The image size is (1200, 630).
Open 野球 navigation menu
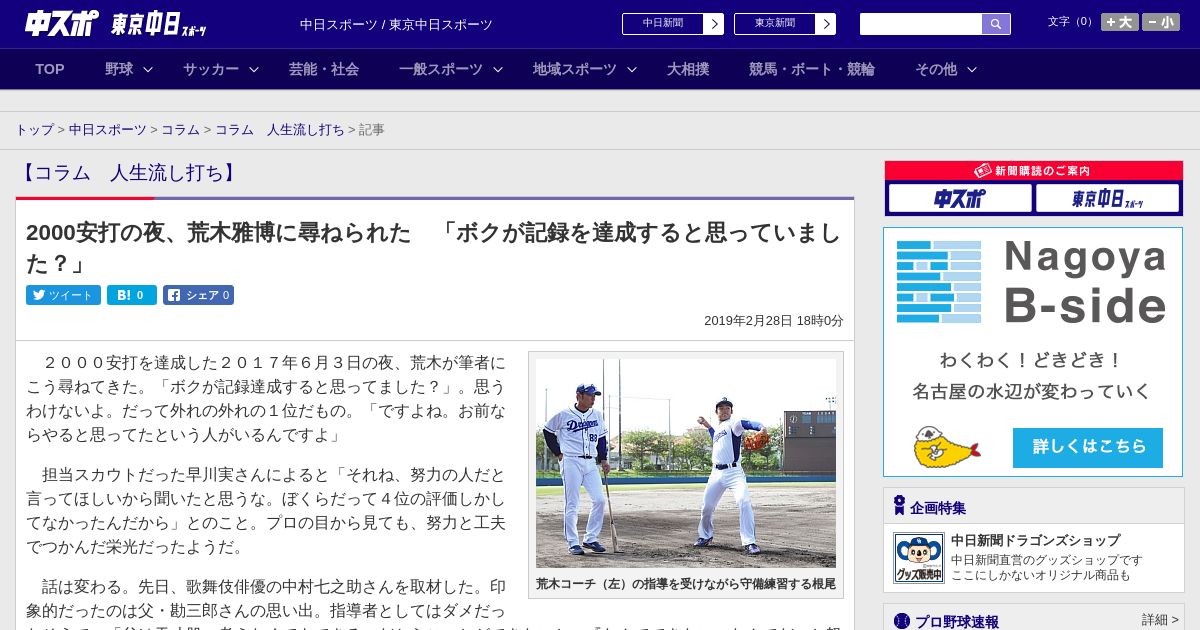(119, 69)
